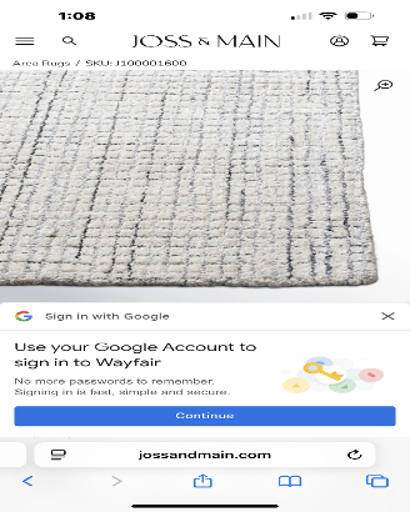Viewport: 410px width, 512px height.
Task: Open Safari page settings icon
Action: (58, 455)
